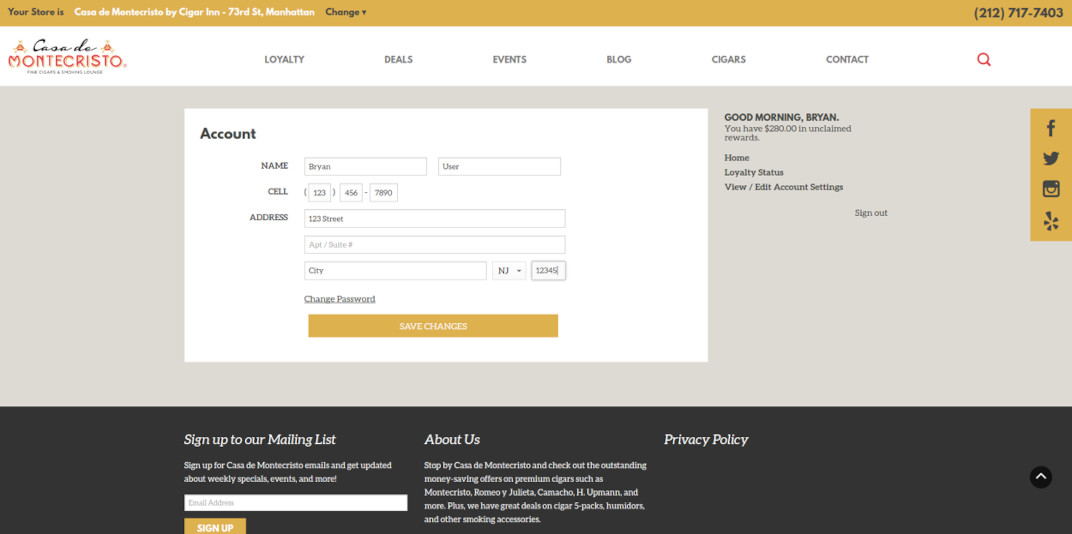Open the Twitter social icon
Screen dimensions: 1072x534
(1050, 159)
